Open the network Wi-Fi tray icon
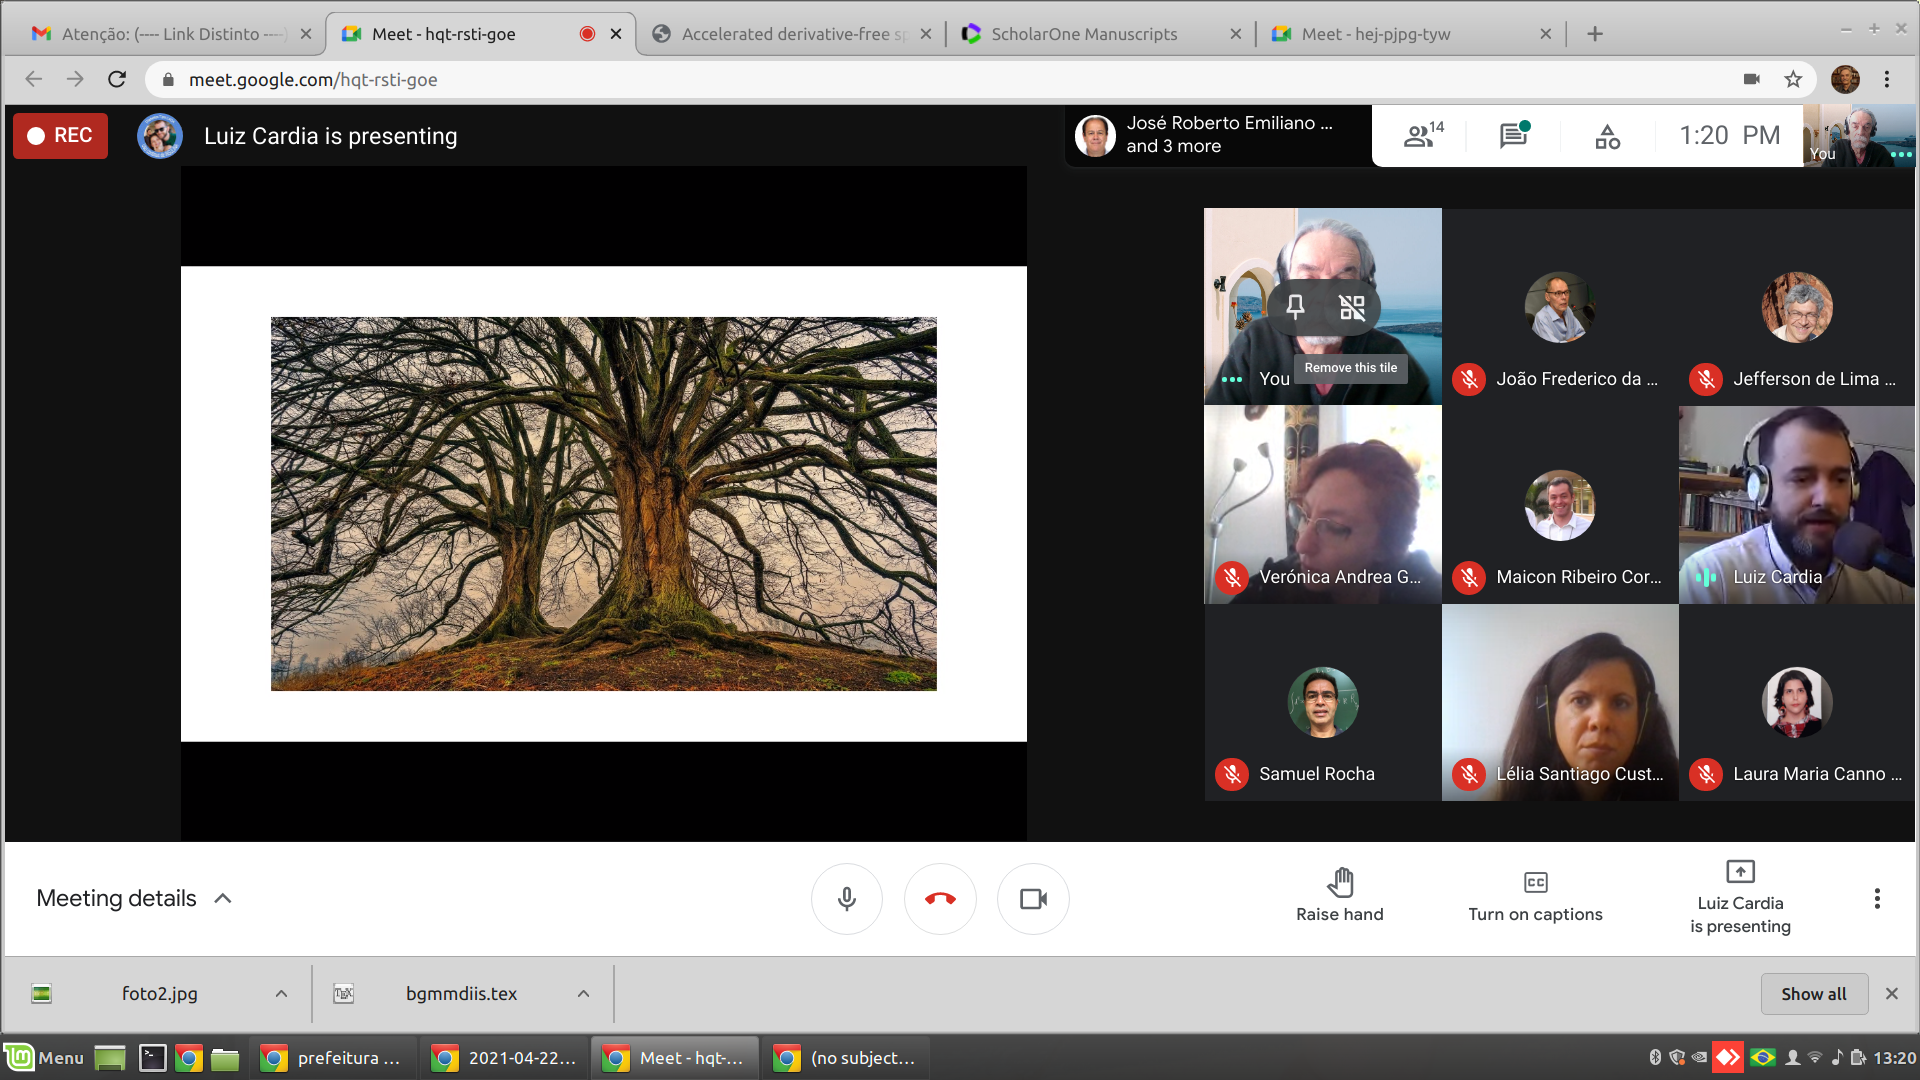 [1814, 1057]
